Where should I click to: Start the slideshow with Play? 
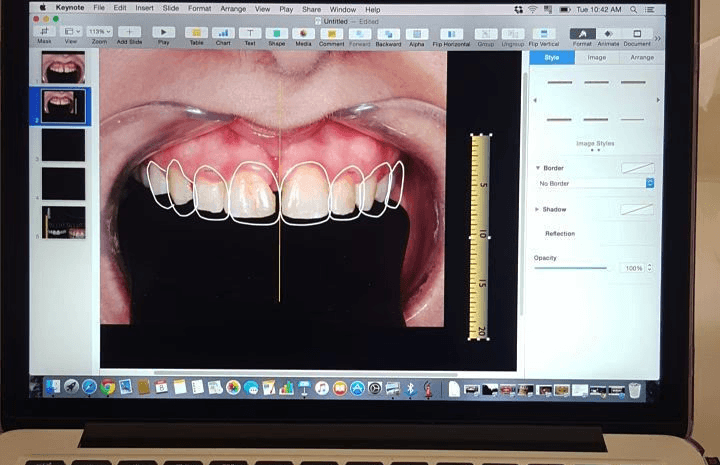click(163, 32)
